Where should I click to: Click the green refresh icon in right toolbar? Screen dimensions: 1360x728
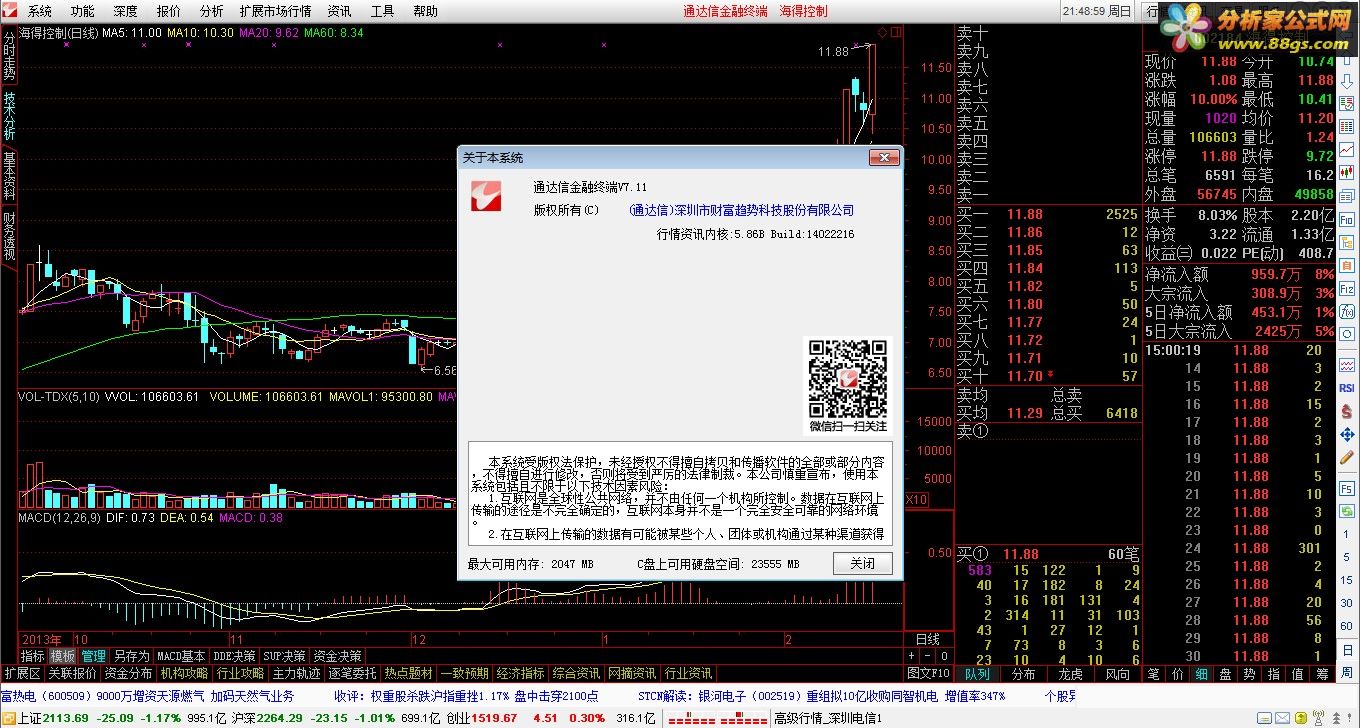pos(1346,511)
